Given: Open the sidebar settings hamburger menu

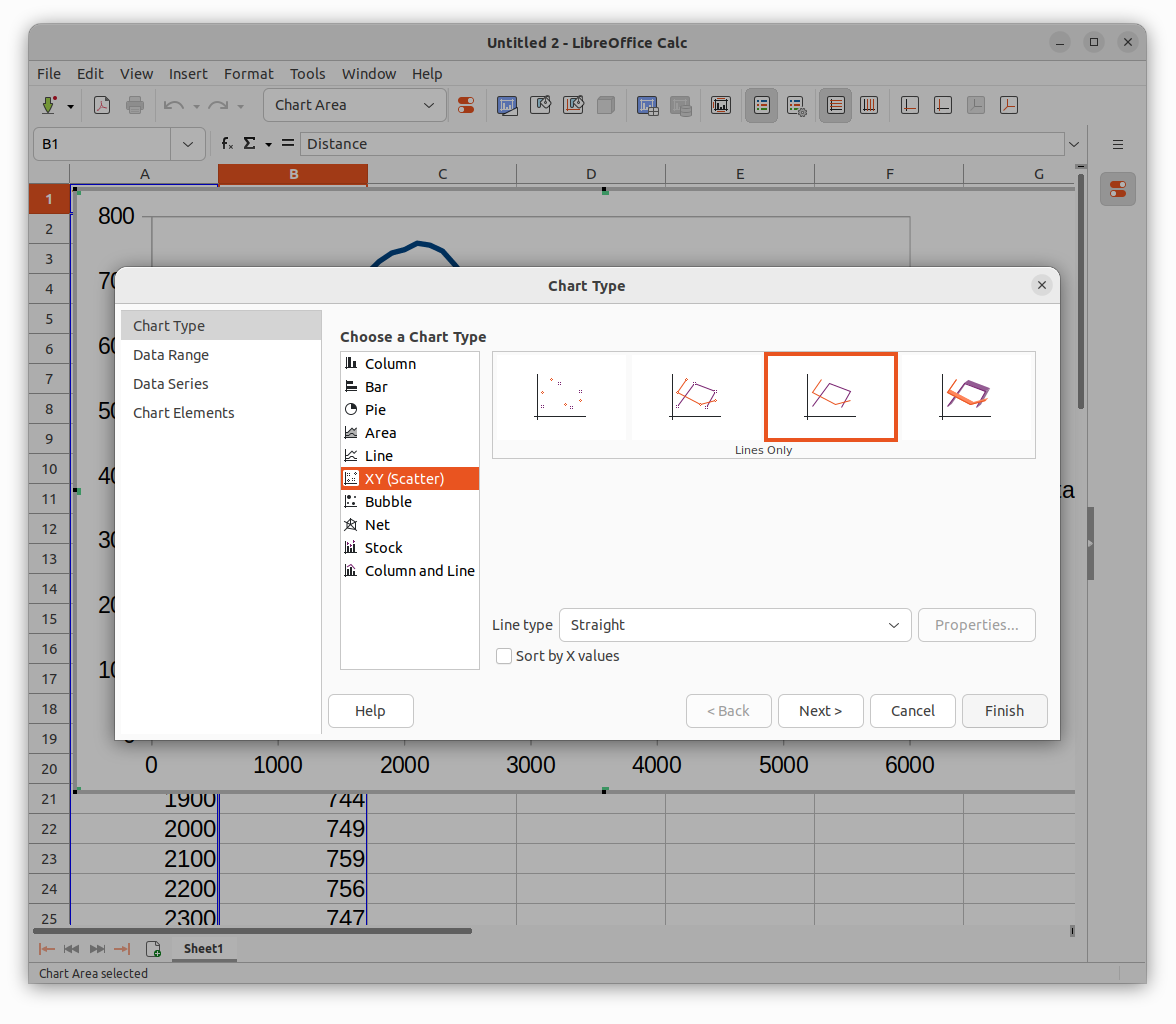Looking at the screenshot, I should (x=1118, y=144).
